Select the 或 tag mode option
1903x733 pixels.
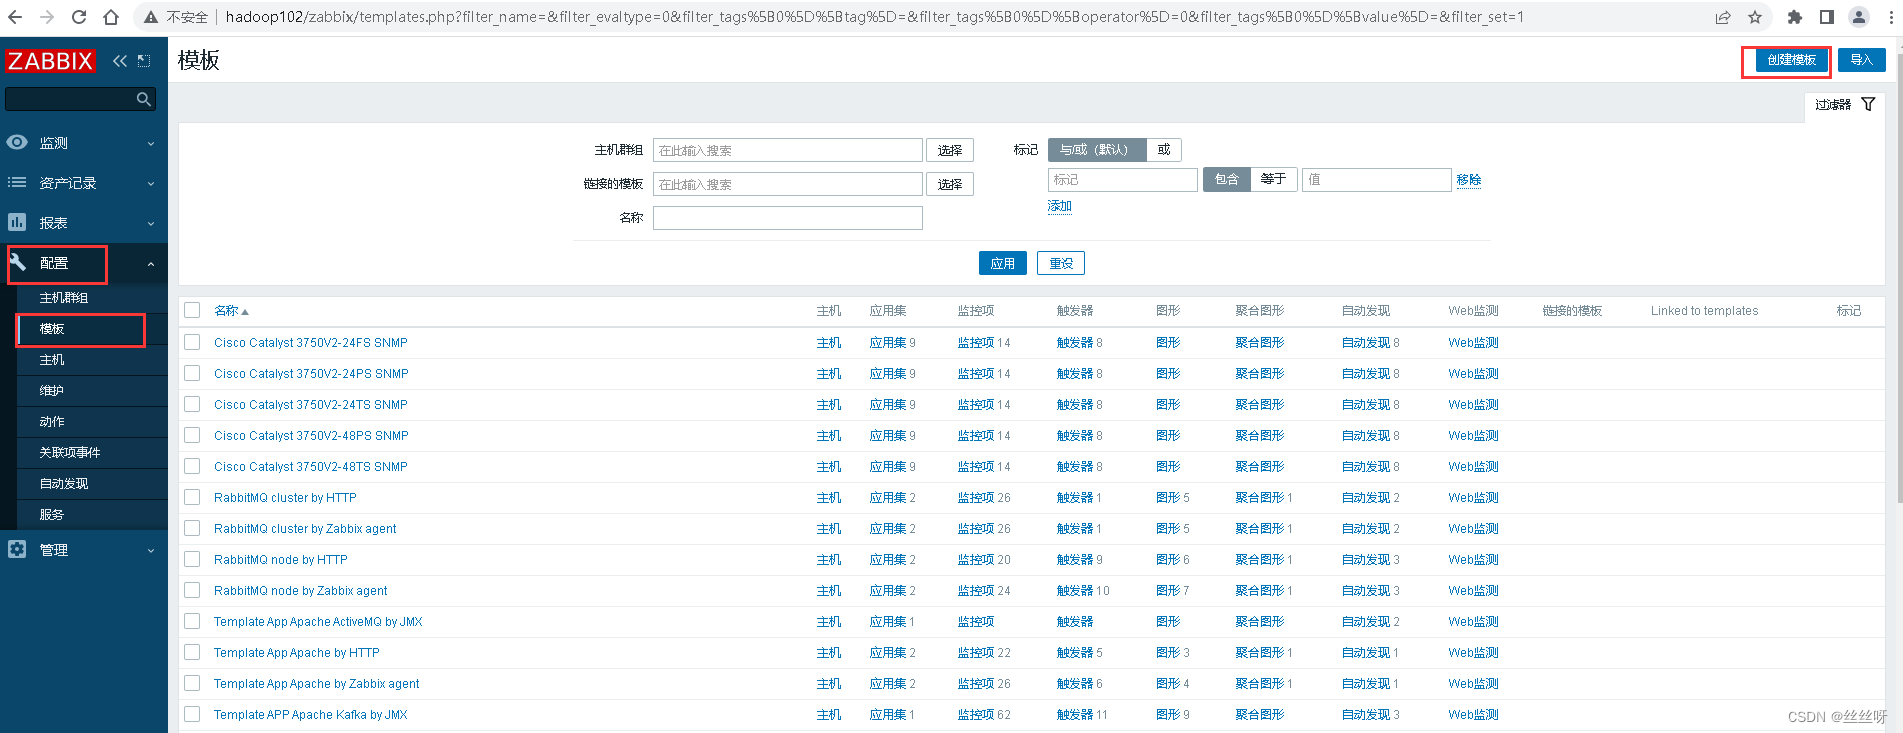1164,150
